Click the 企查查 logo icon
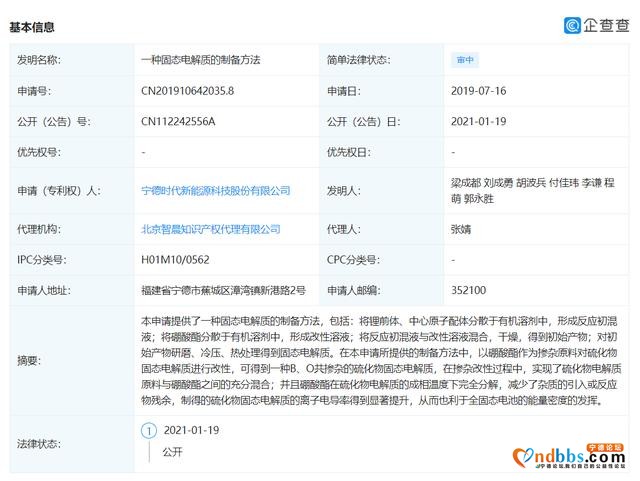 pyautogui.click(x=574, y=25)
